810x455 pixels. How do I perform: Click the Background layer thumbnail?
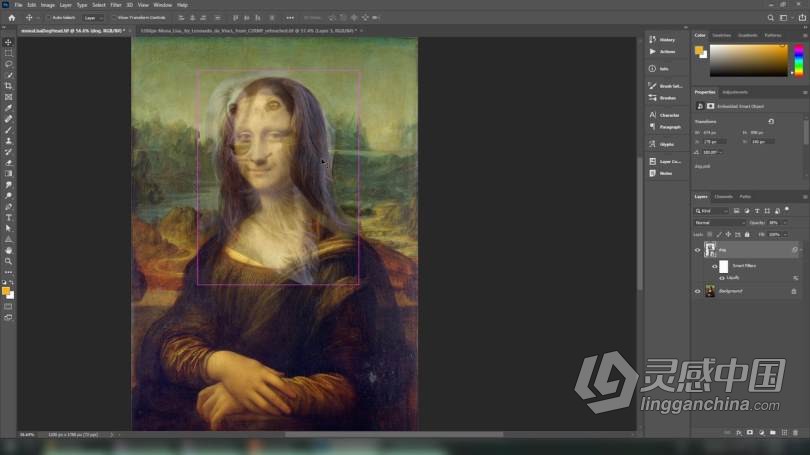[710, 291]
